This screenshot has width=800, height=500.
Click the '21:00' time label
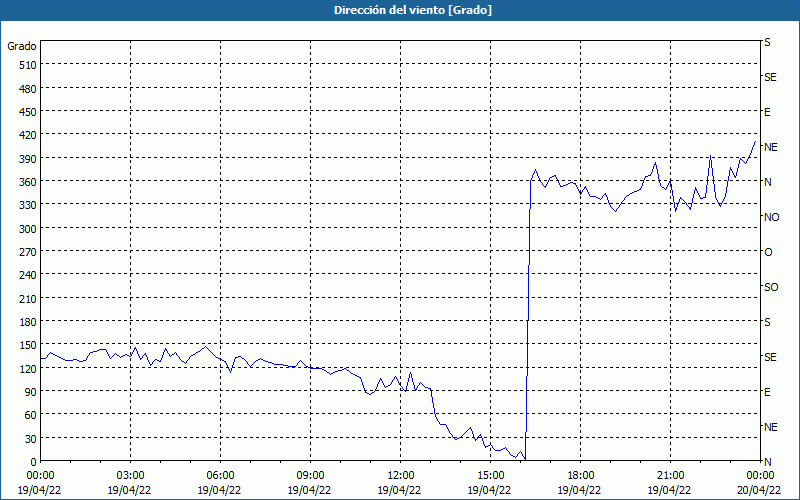pyautogui.click(x=670, y=476)
